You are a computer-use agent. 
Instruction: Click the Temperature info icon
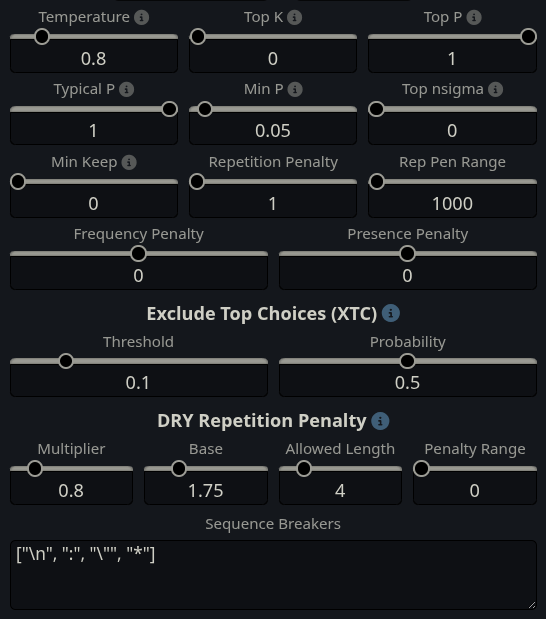(141, 17)
